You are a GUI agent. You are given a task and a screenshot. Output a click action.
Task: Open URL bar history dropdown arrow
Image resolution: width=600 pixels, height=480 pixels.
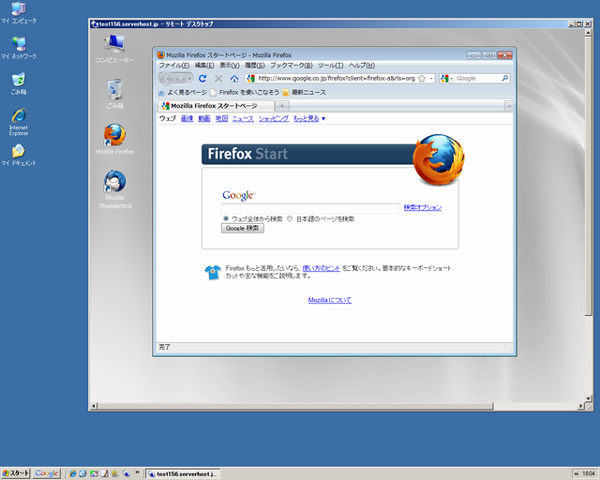click(431, 78)
